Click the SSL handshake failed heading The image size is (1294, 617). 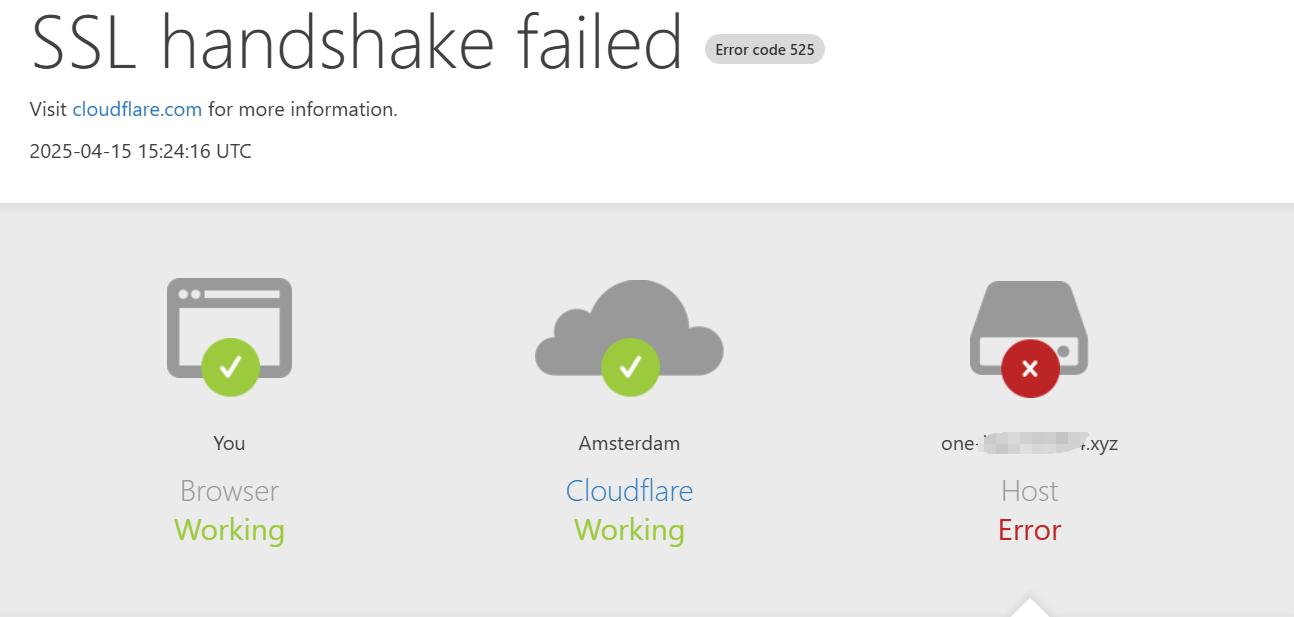coord(358,42)
